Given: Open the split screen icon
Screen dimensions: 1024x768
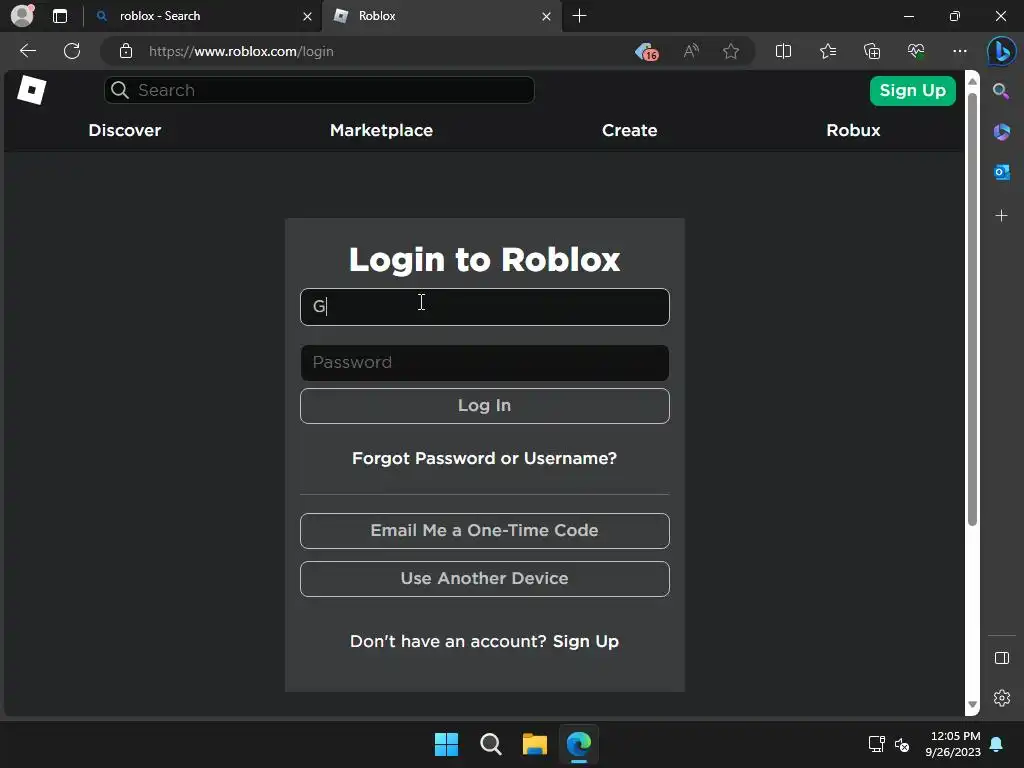Looking at the screenshot, I should click(x=783, y=51).
